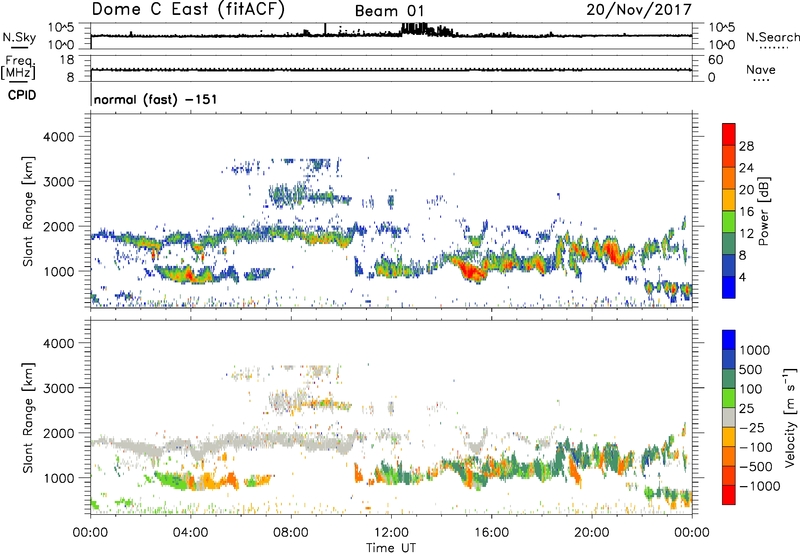Click the red top segment of power colorbar

(729, 134)
